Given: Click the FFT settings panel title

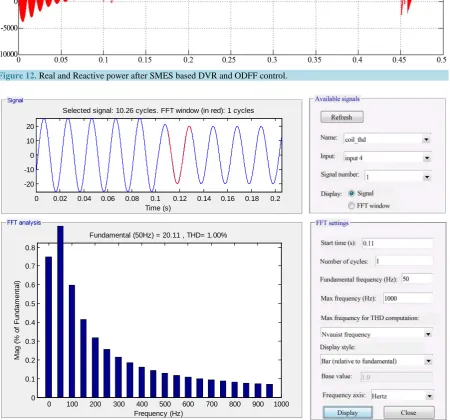Looking at the screenshot, I should pos(332,223).
